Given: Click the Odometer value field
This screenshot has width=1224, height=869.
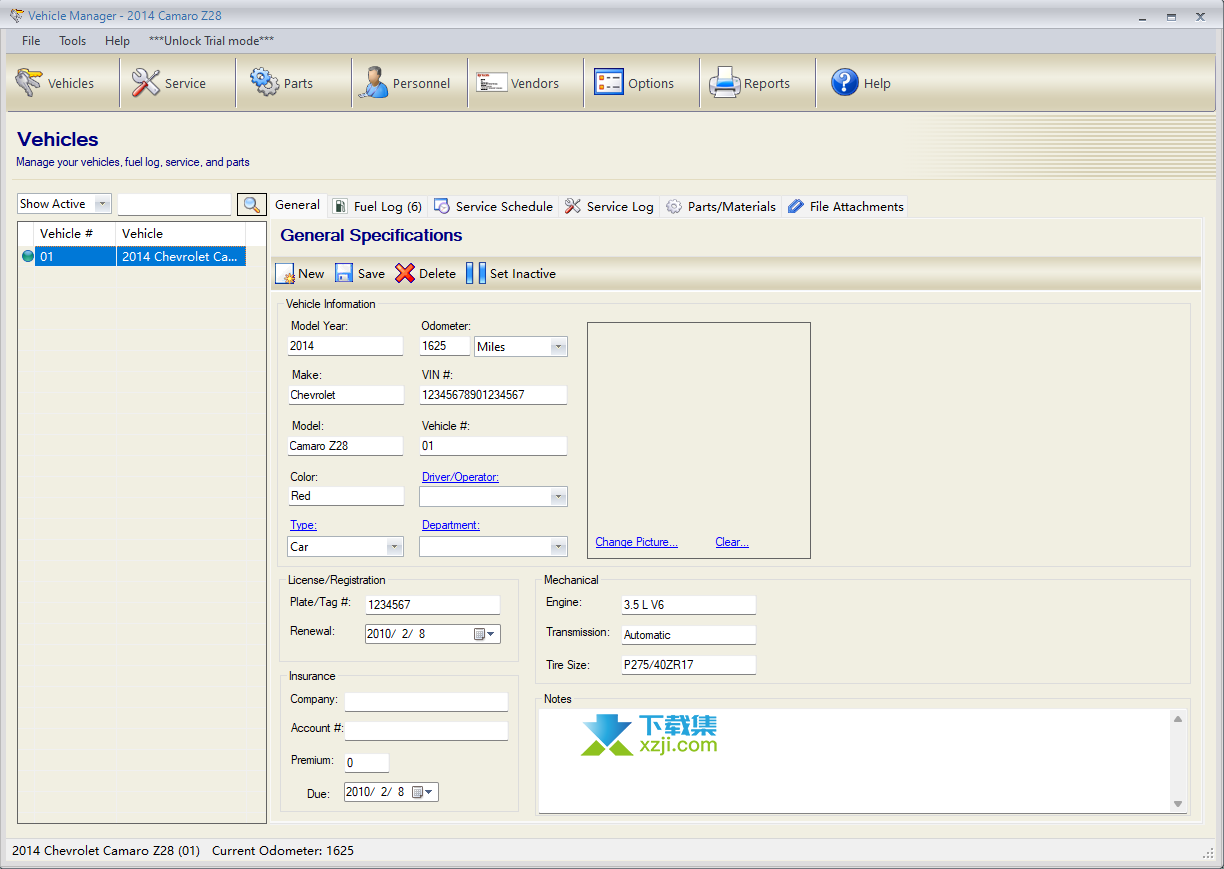Looking at the screenshot, I should [445, 346].
